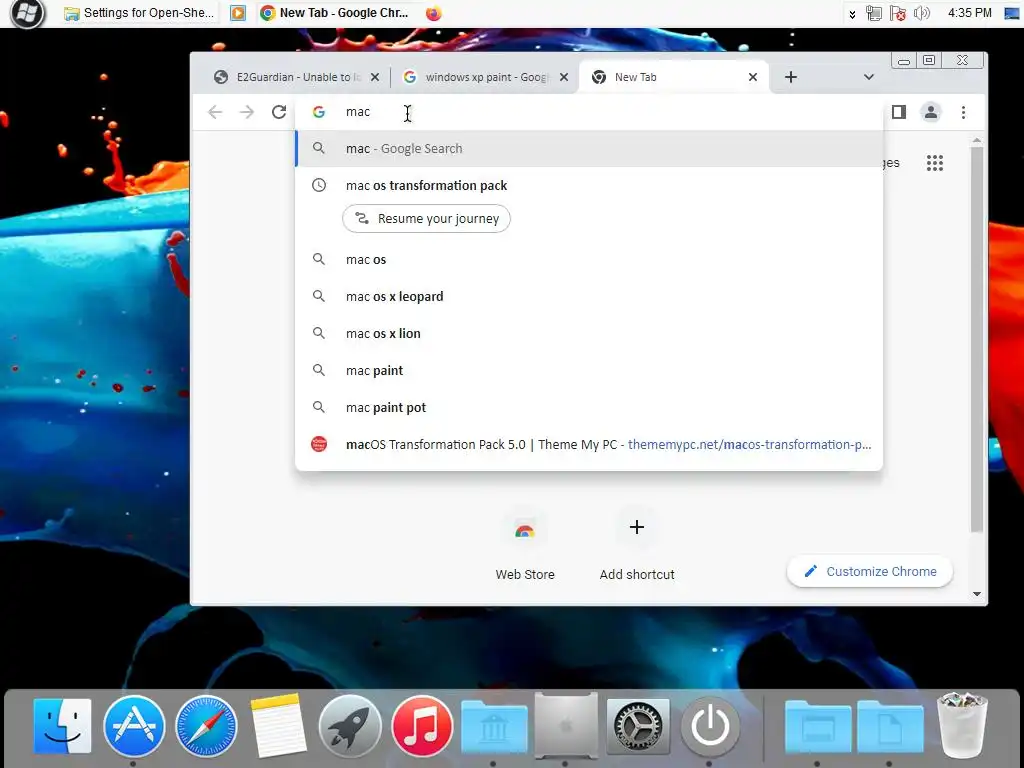
Task: Expand hidden tray icons chevron
Action: (852, 14)
